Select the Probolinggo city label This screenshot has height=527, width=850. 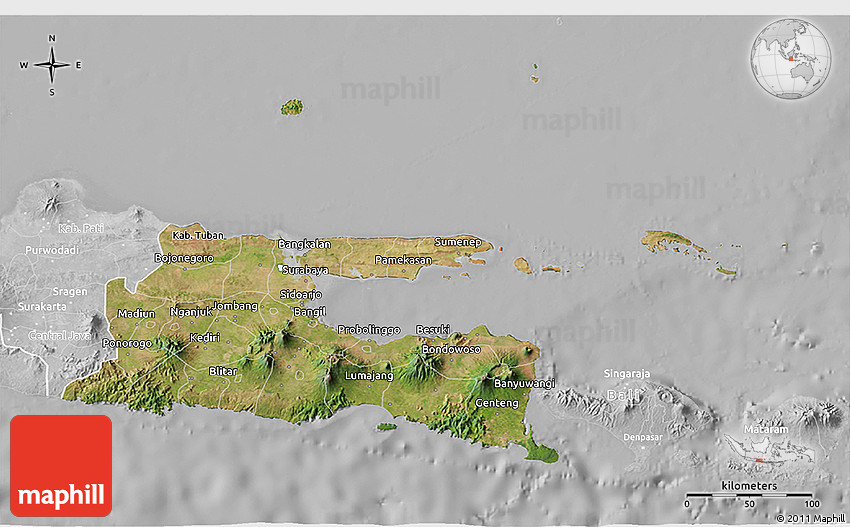click(x=369, y=329)
